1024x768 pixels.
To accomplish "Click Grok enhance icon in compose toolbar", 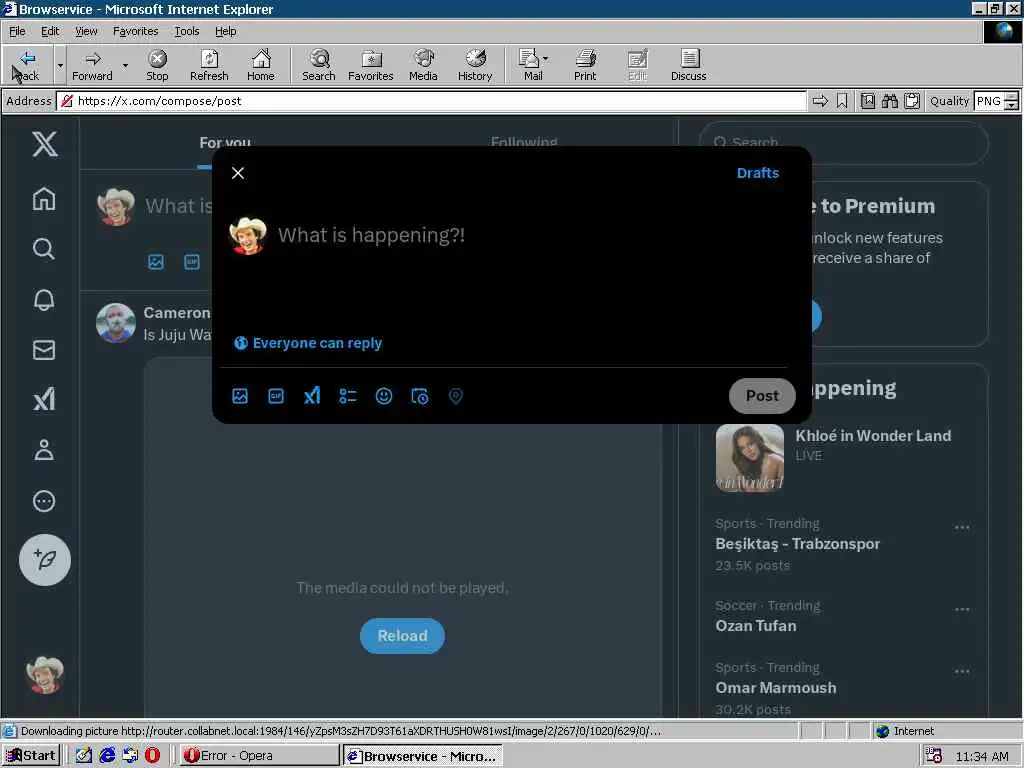I will (x=312, y=396).
